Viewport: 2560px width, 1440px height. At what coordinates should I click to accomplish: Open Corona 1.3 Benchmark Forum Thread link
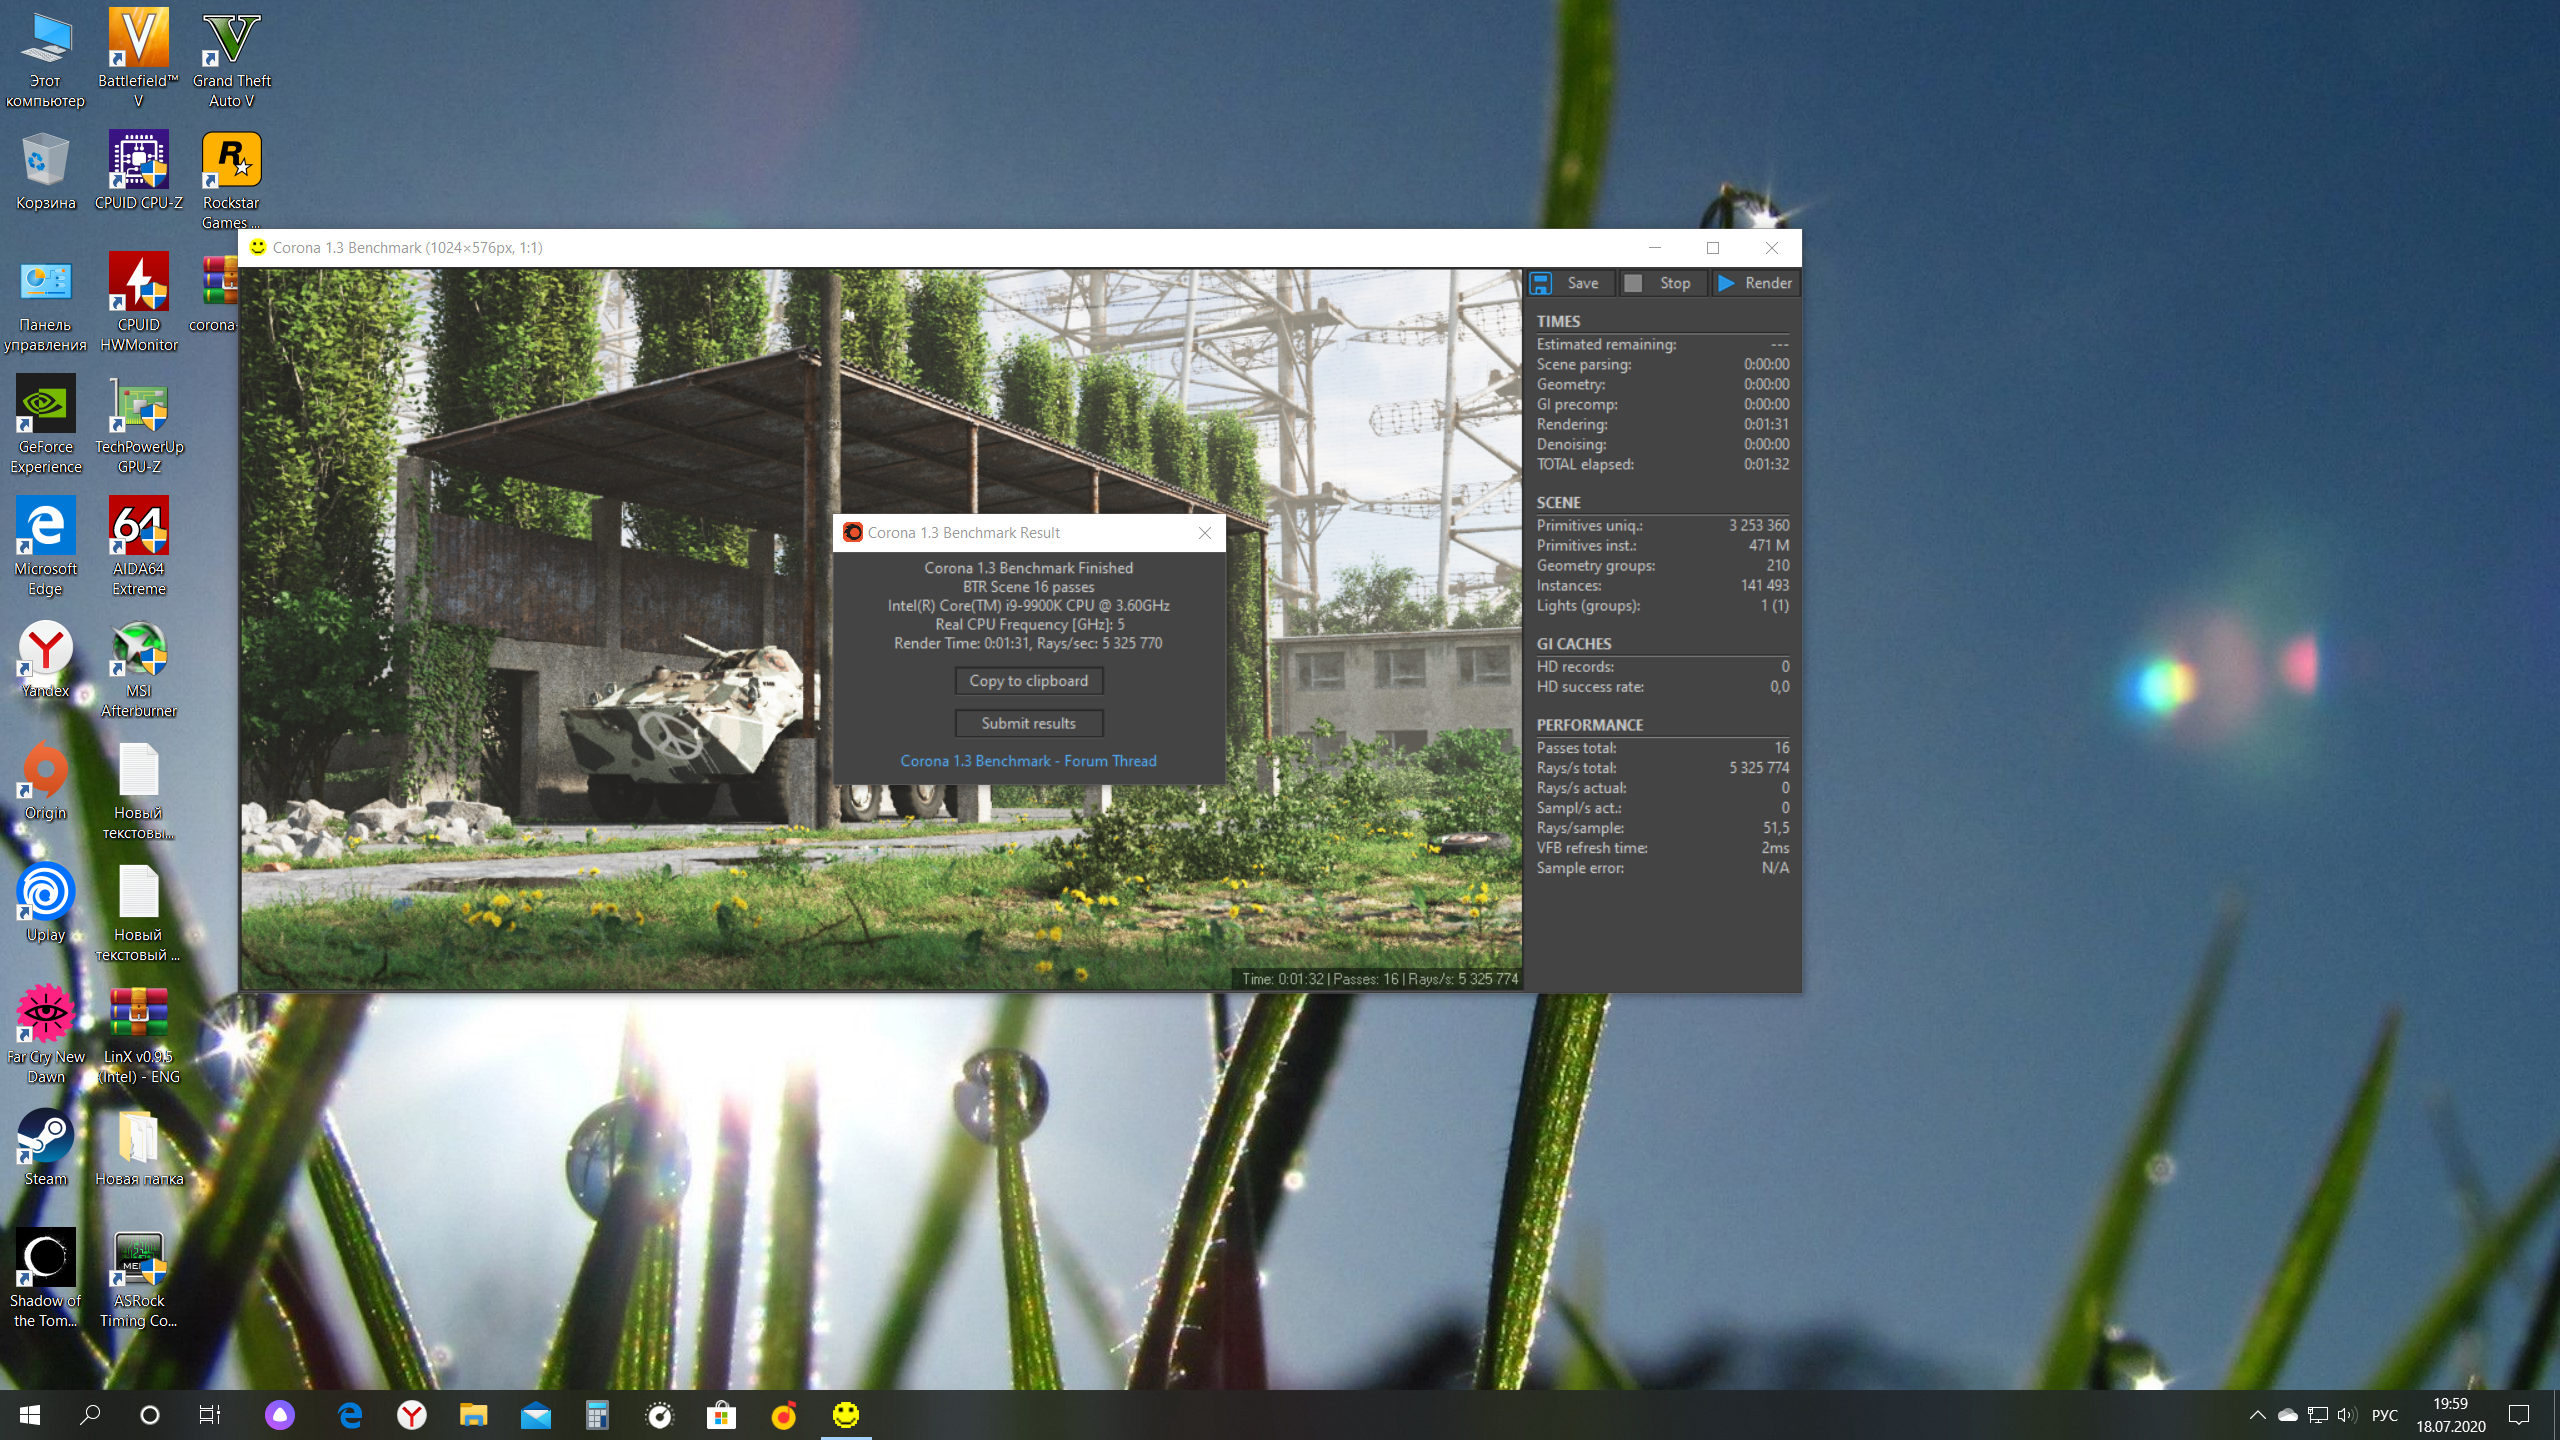pos(1028,761)
